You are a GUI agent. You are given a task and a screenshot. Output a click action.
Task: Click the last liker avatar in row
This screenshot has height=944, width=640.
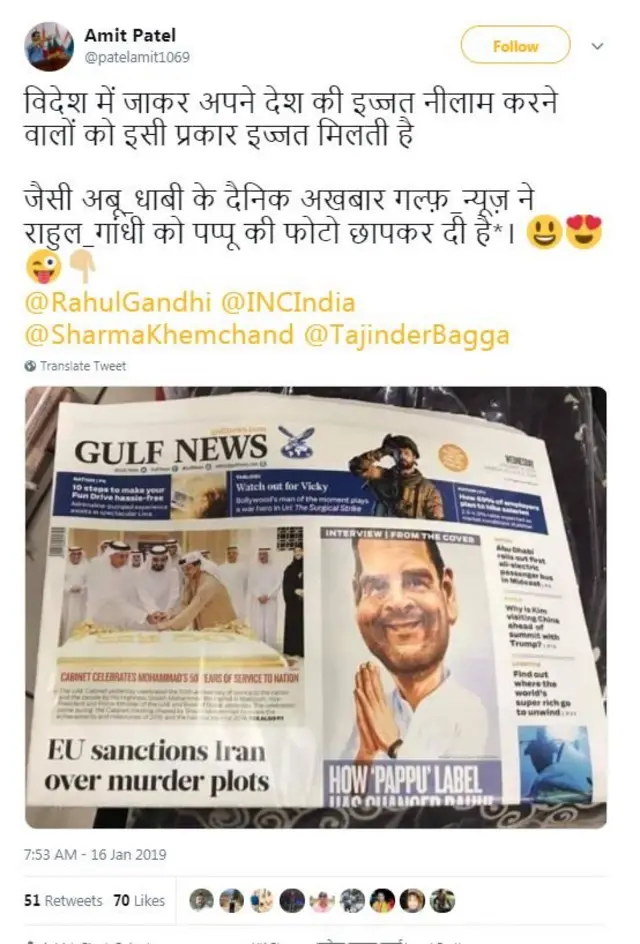coord(443,901)
